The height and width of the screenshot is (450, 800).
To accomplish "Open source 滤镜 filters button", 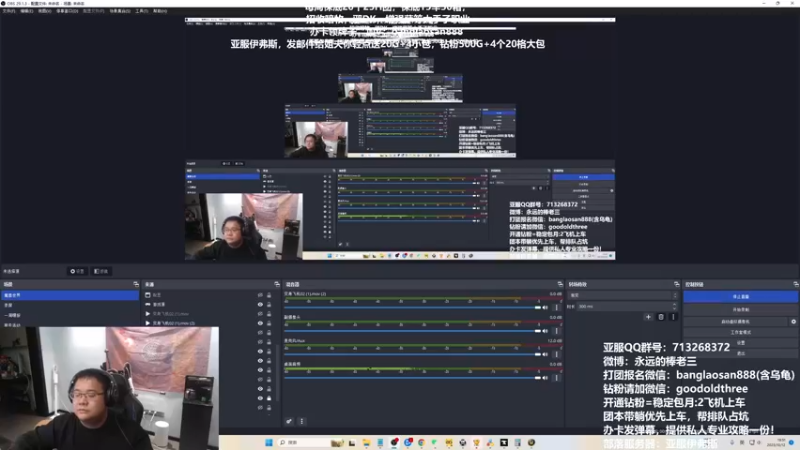I will (x=102, y=271).
